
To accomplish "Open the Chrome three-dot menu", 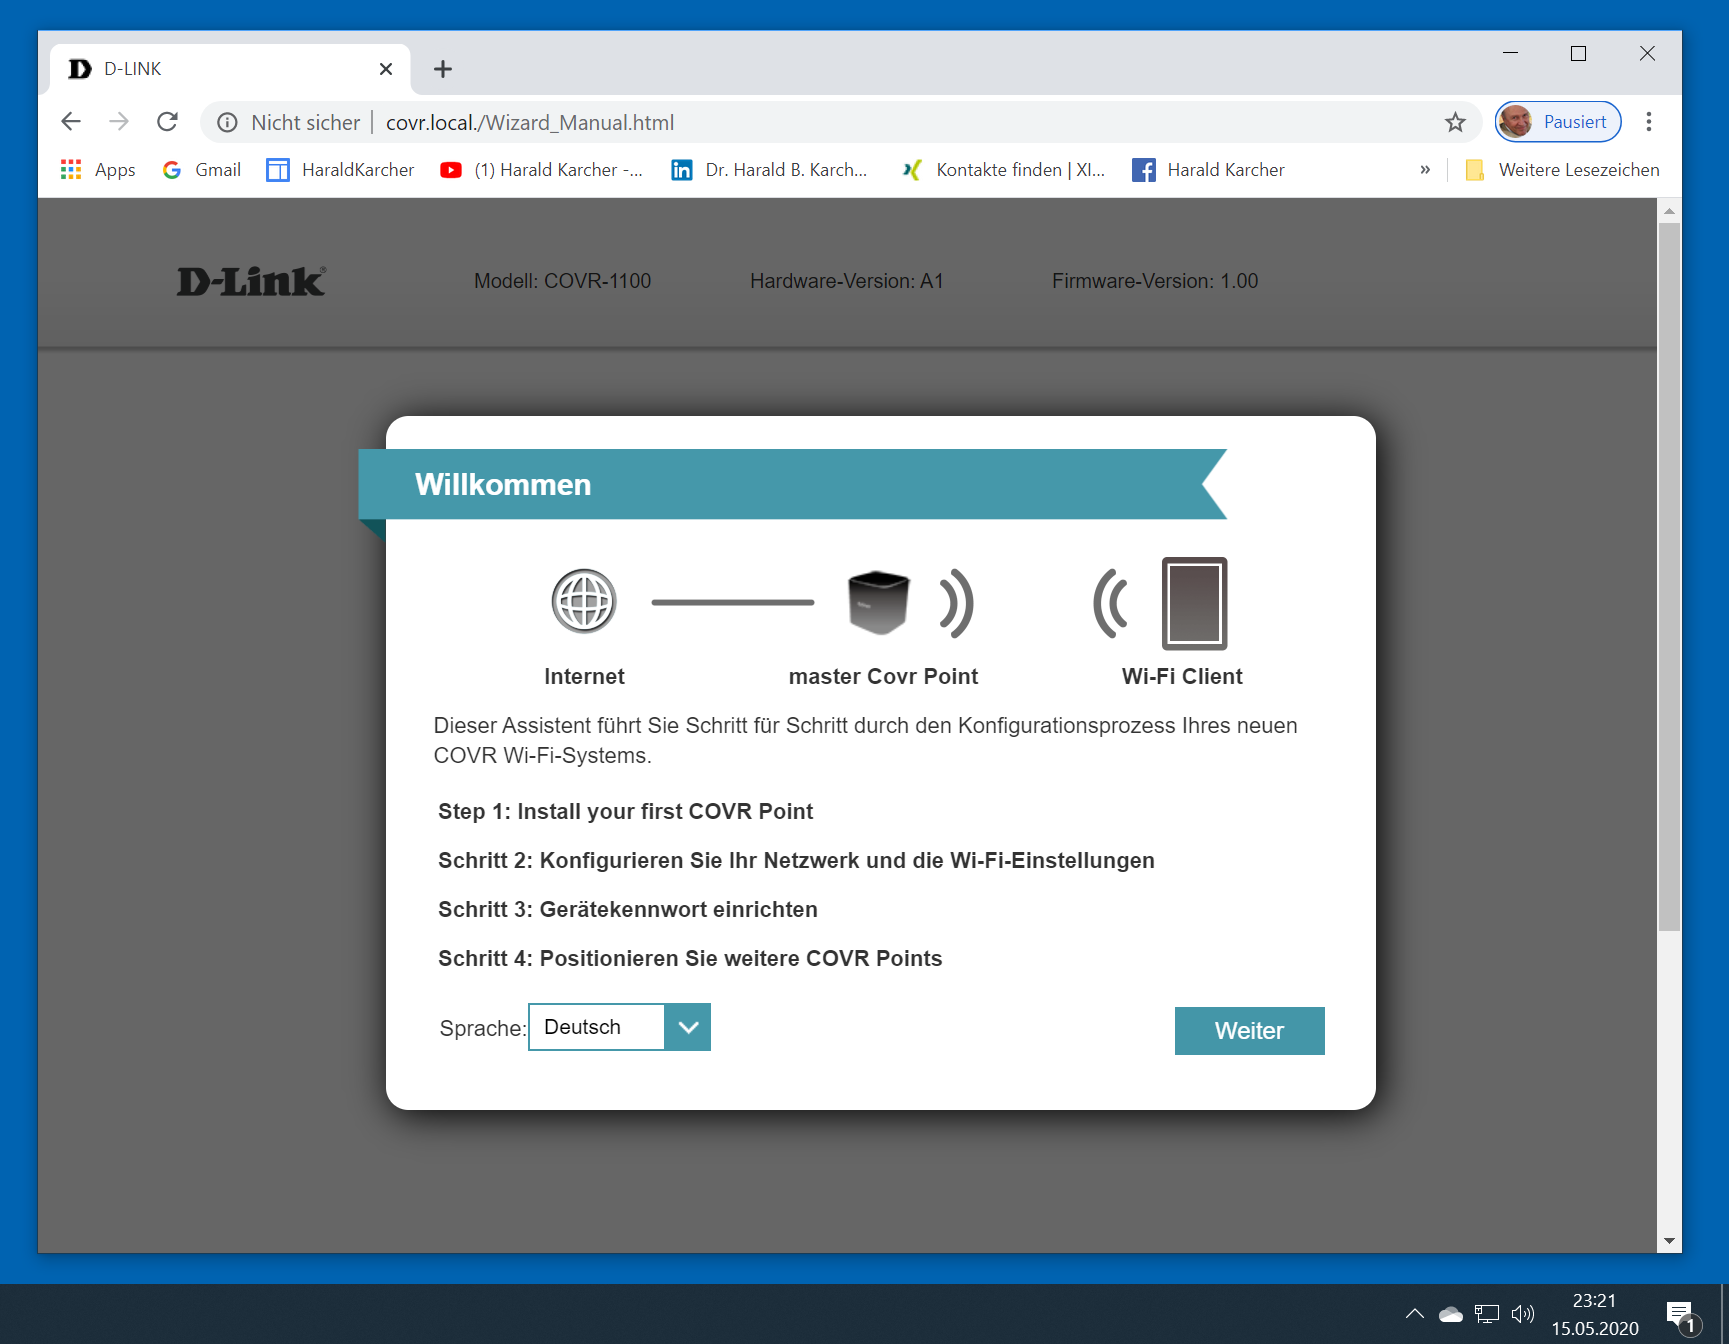I will point(1649,122).
